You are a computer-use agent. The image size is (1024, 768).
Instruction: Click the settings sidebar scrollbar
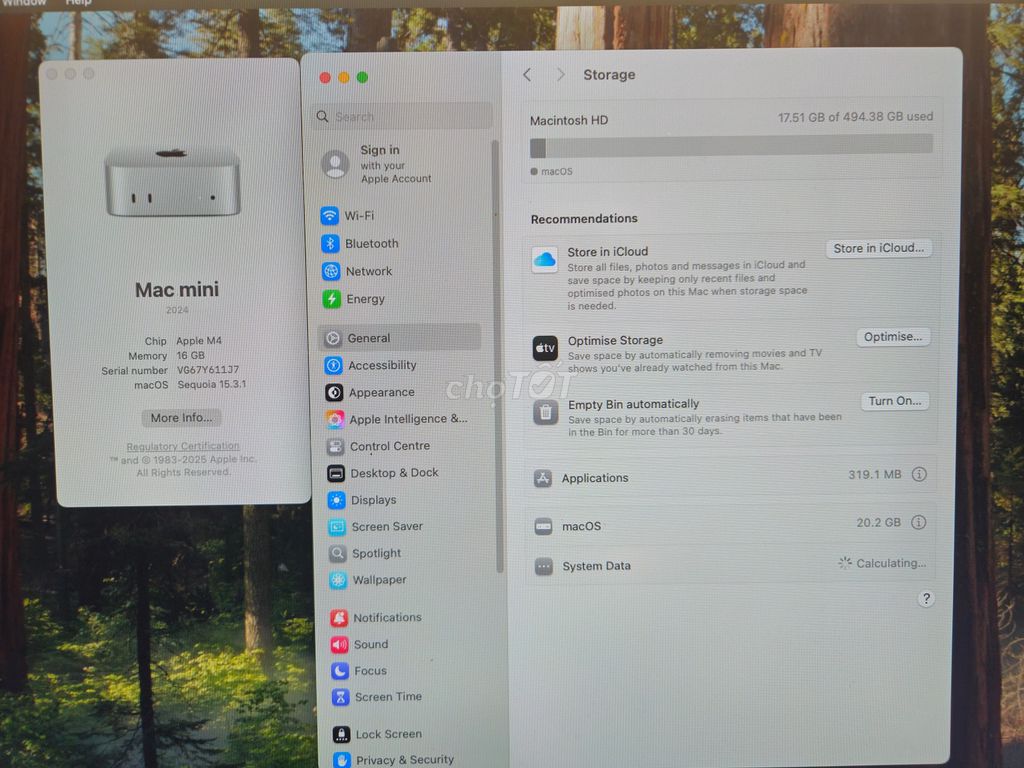pyautogui.click(x=498, y=356)
